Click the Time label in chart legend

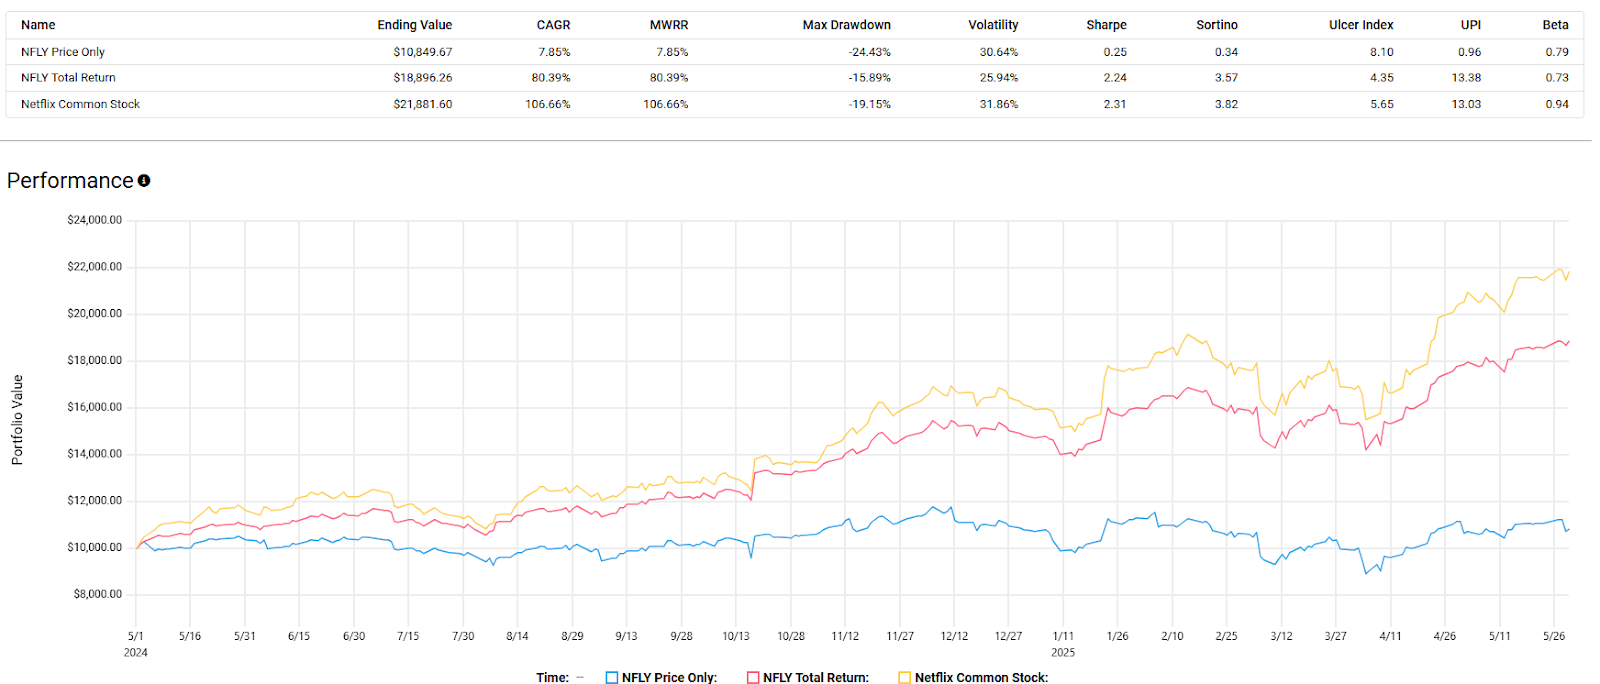(x=553, y=678)
